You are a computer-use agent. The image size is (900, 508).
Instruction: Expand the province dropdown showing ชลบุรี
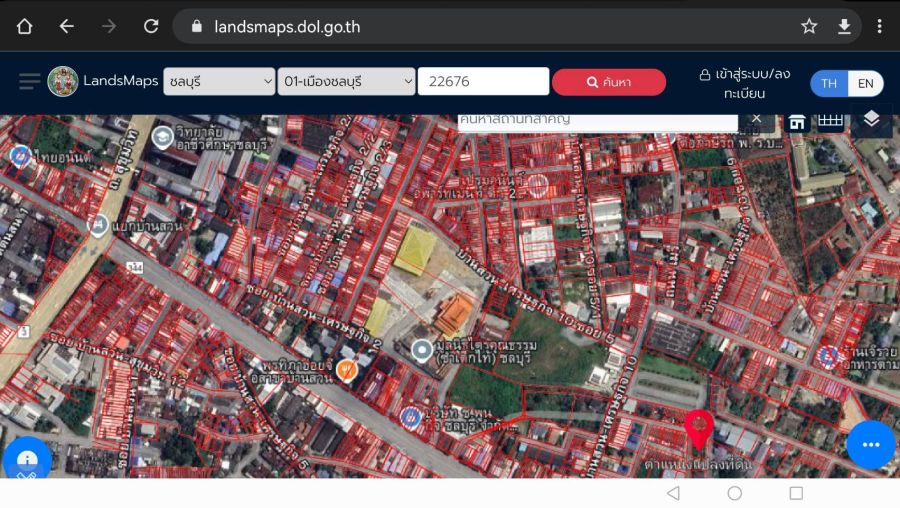[220, 81]
